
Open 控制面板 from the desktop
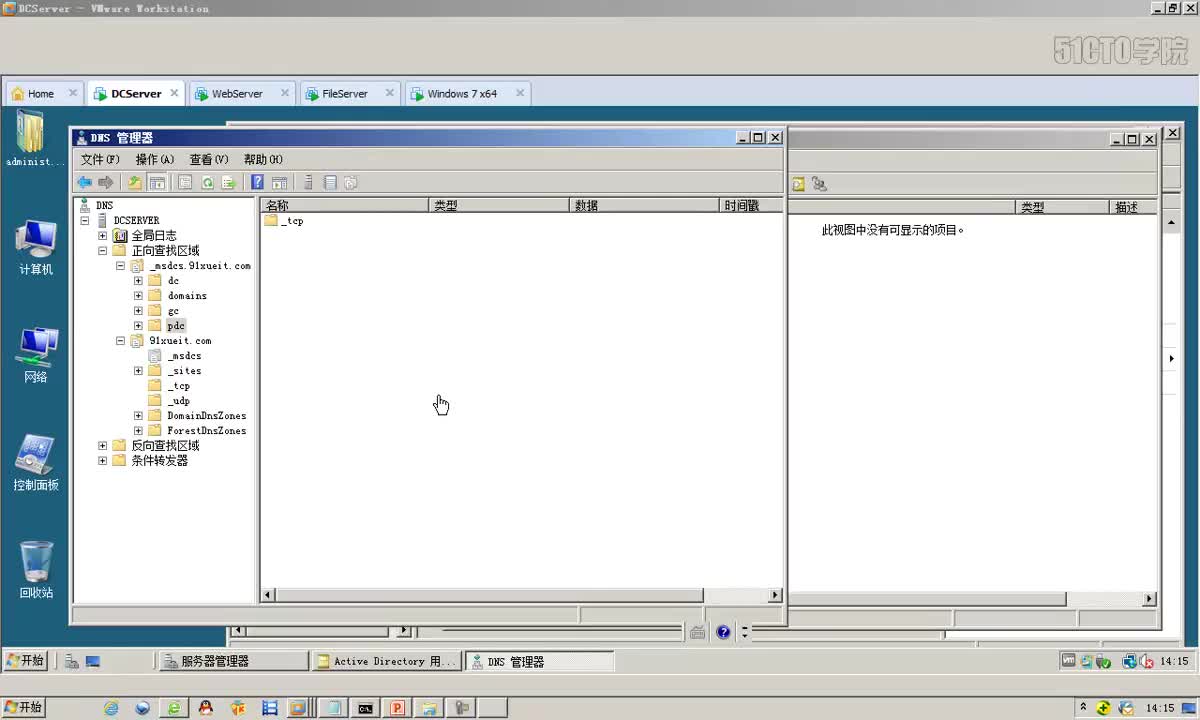(36, 463)
